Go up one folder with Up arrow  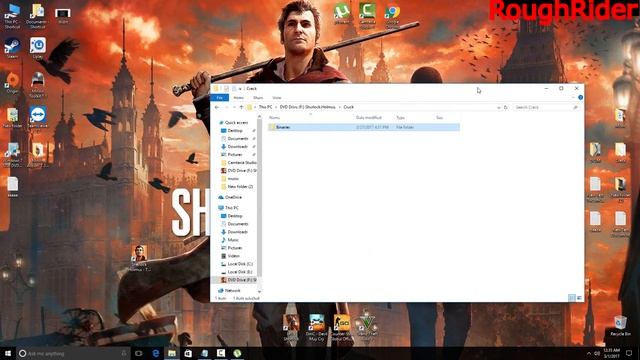click(241, 107)
